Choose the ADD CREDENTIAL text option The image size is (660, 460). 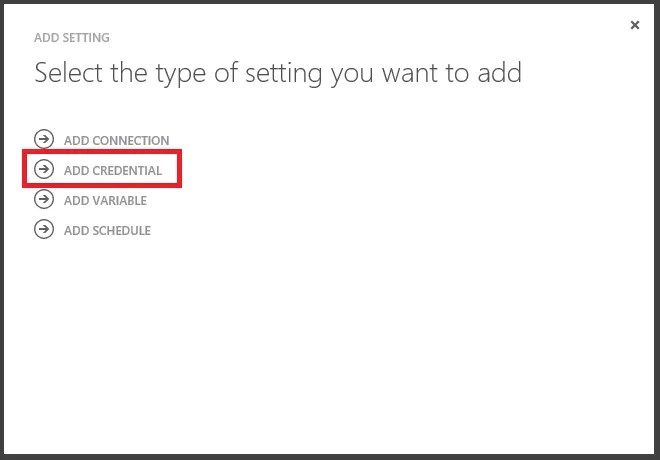pos(113,170)
